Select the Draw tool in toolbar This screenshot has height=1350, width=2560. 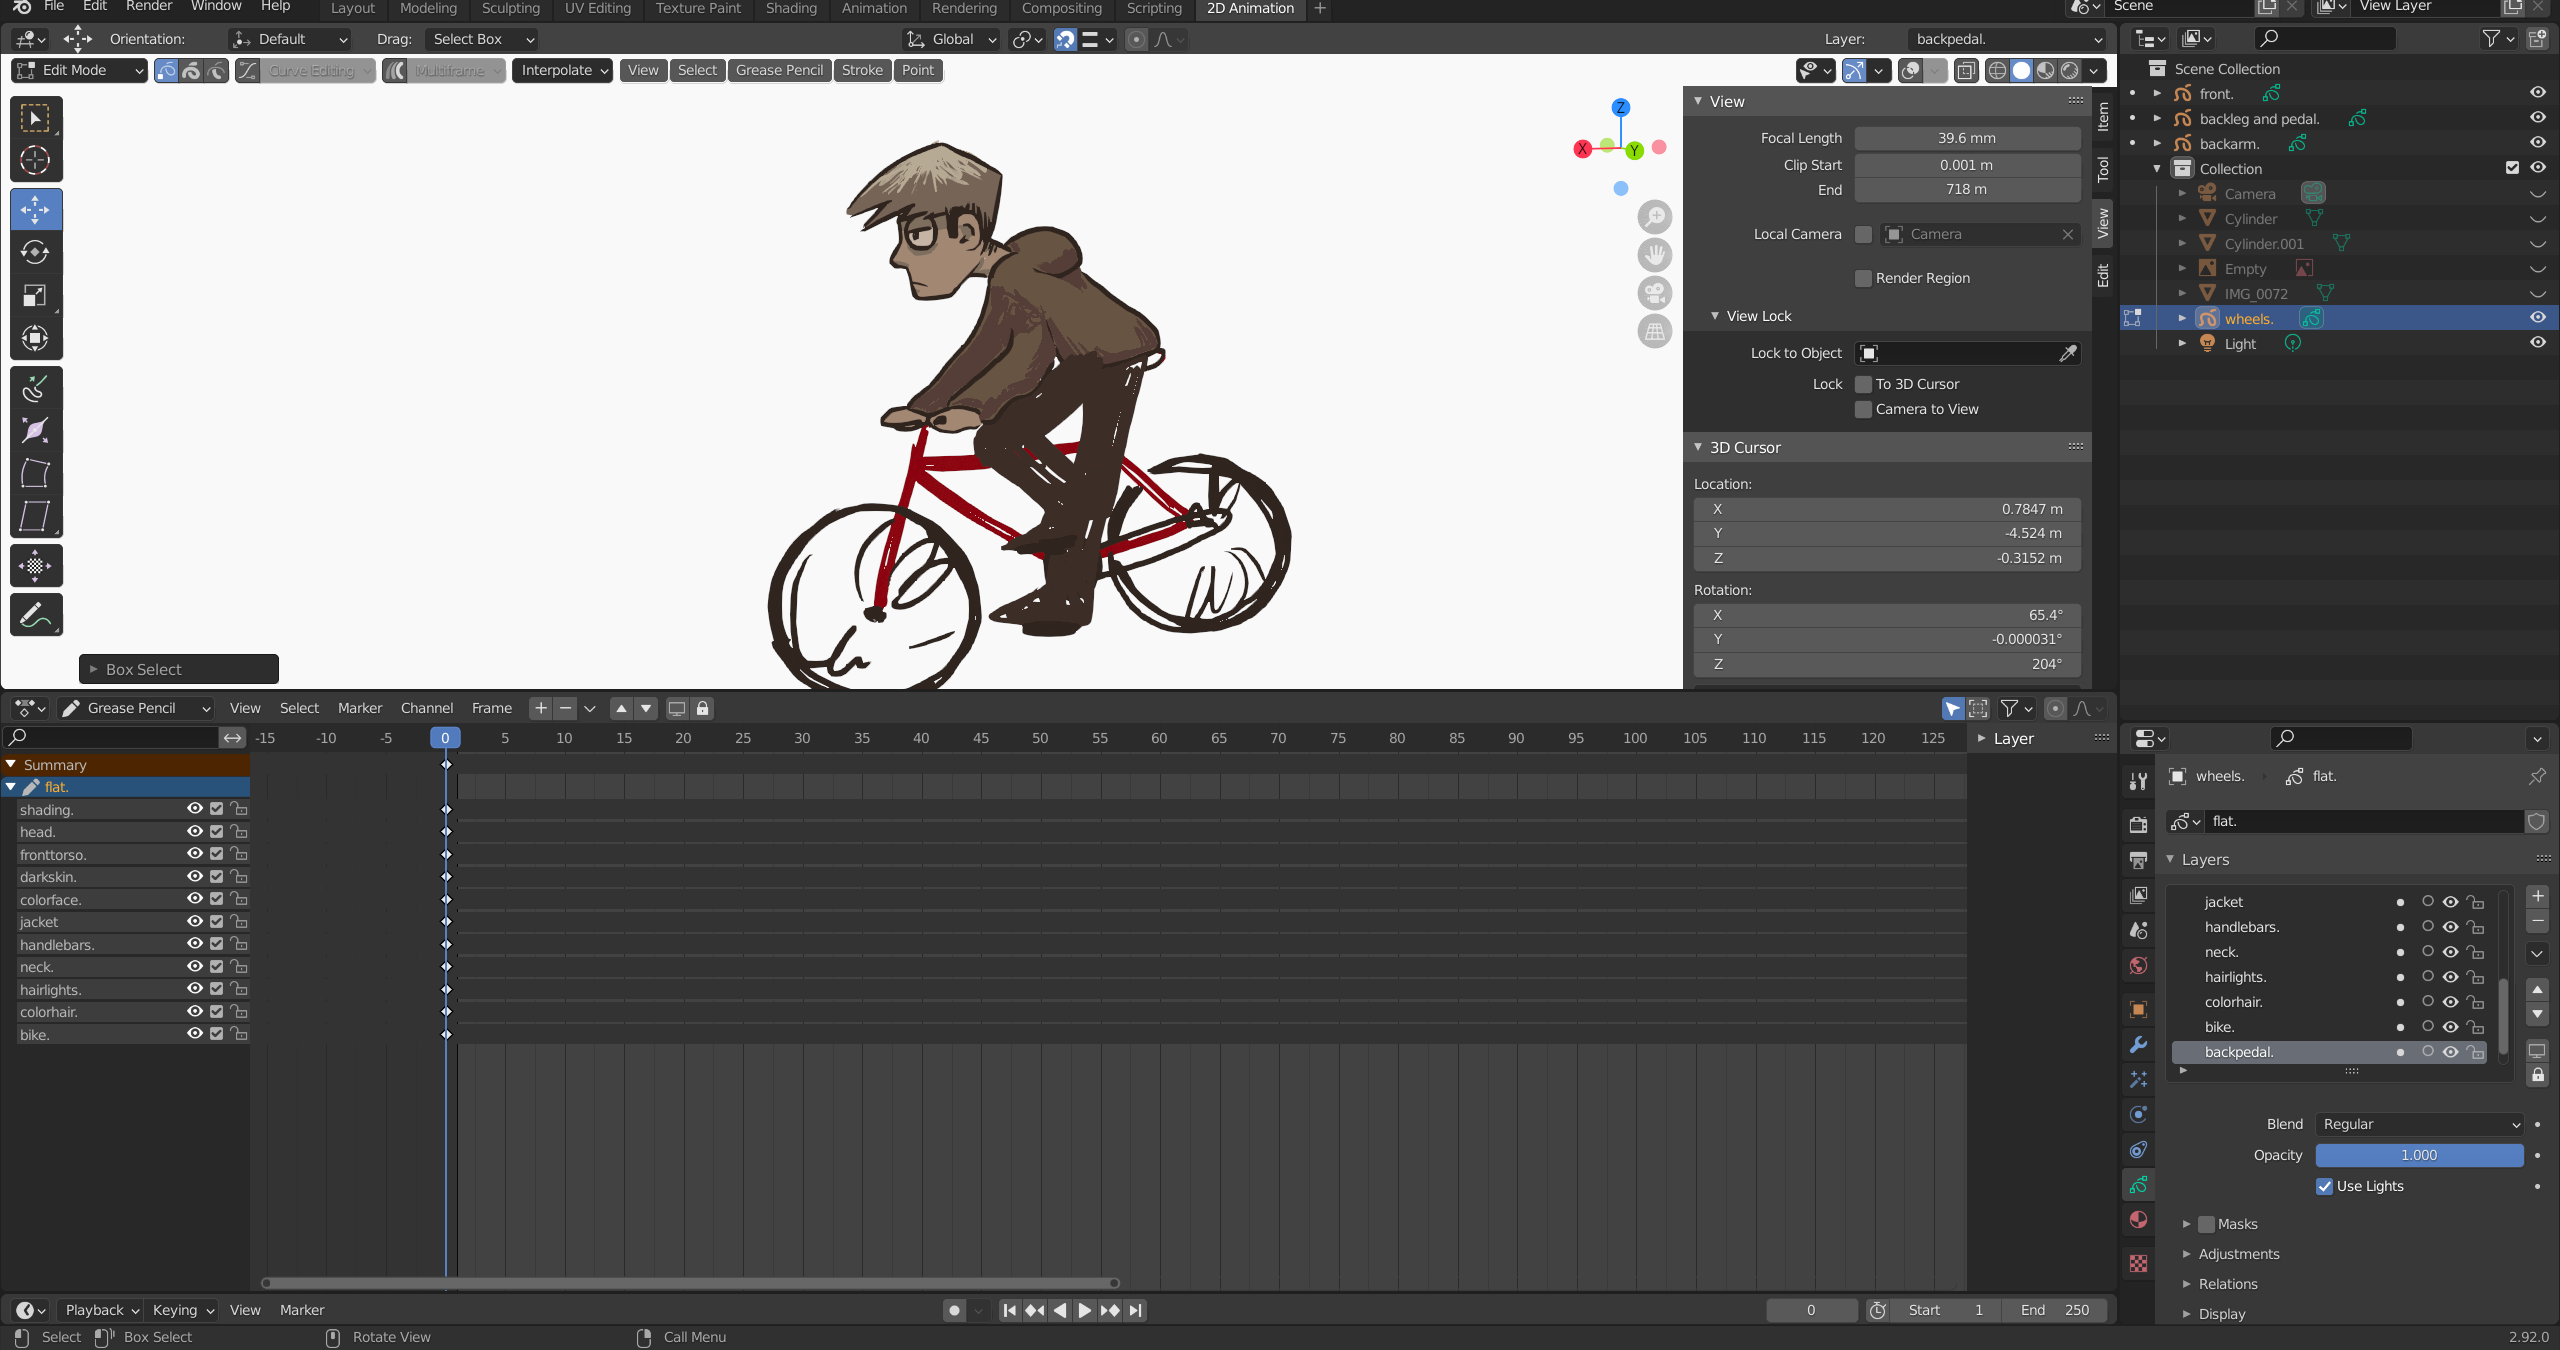[x=36, y=615]
